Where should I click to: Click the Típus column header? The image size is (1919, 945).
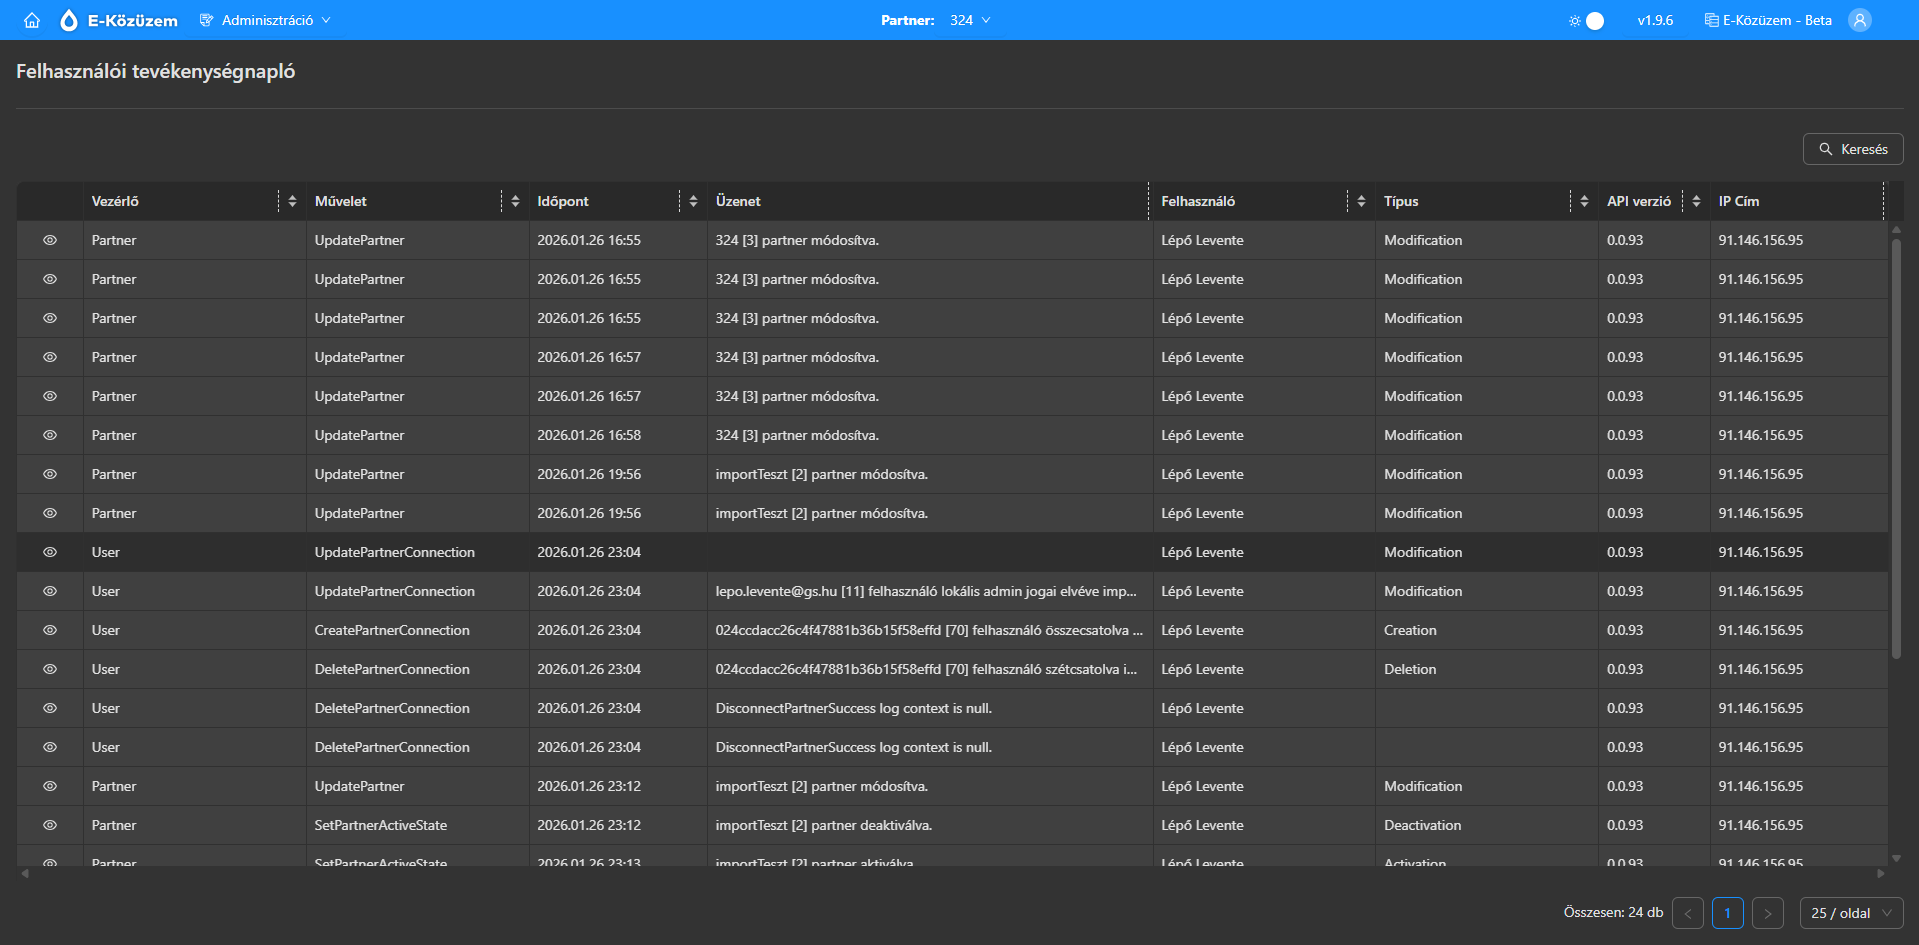pos(1401,201)
